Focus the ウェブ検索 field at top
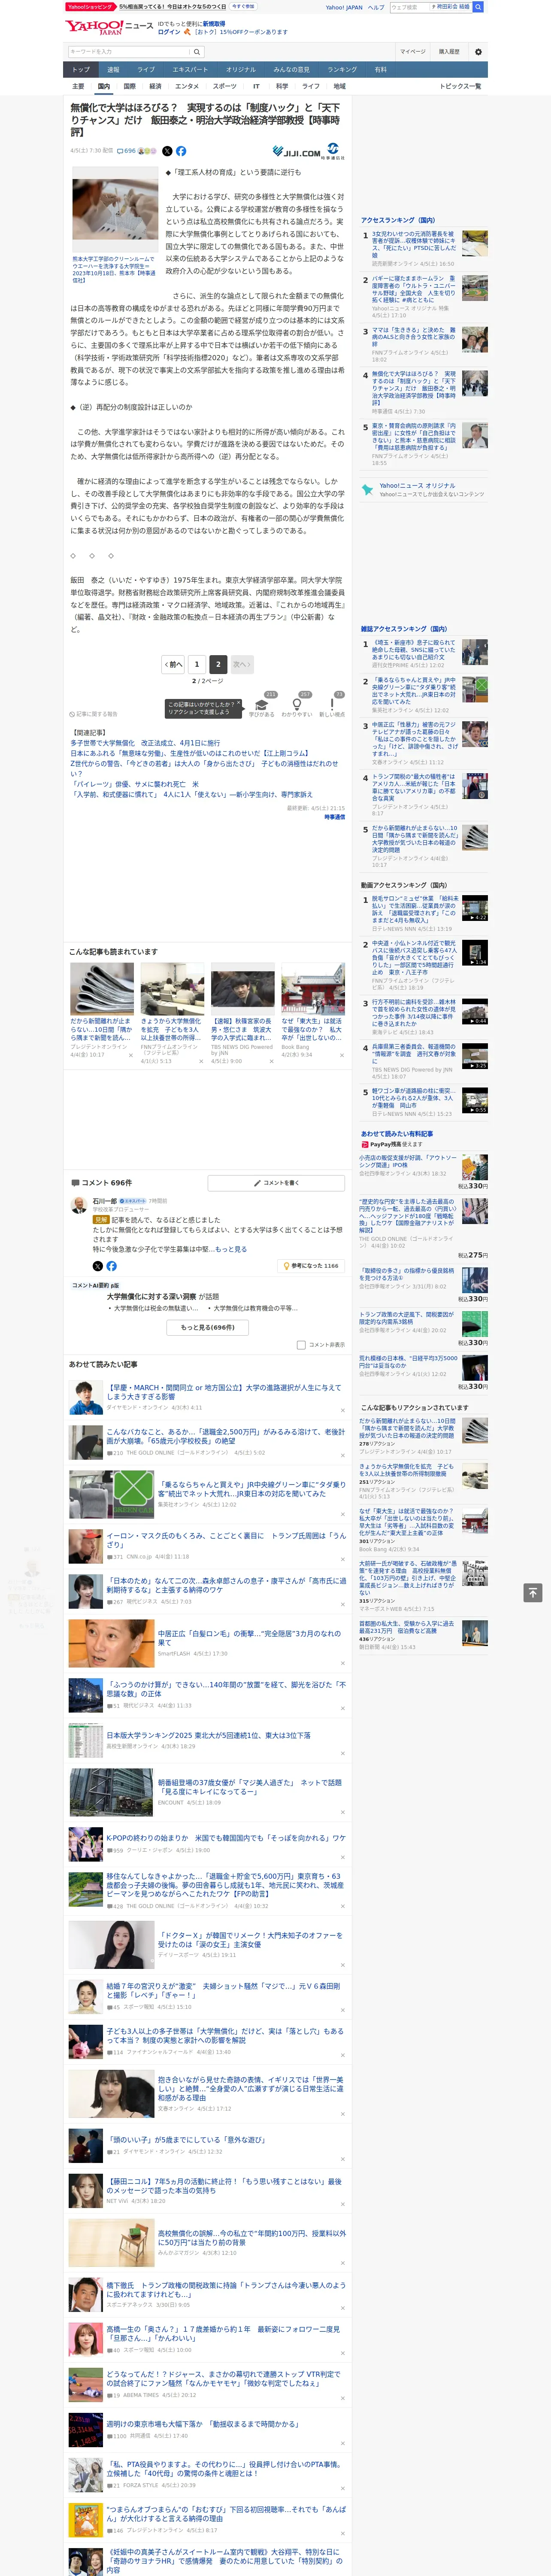The image size is (551, 2576). pos(409,7)
